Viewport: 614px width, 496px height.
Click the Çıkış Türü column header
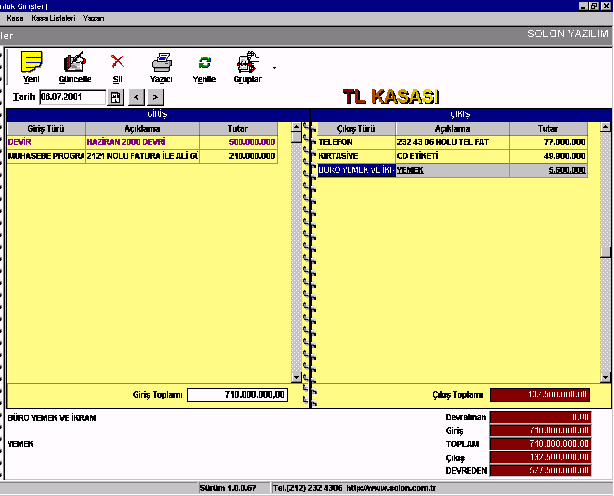tap(356, 129)
